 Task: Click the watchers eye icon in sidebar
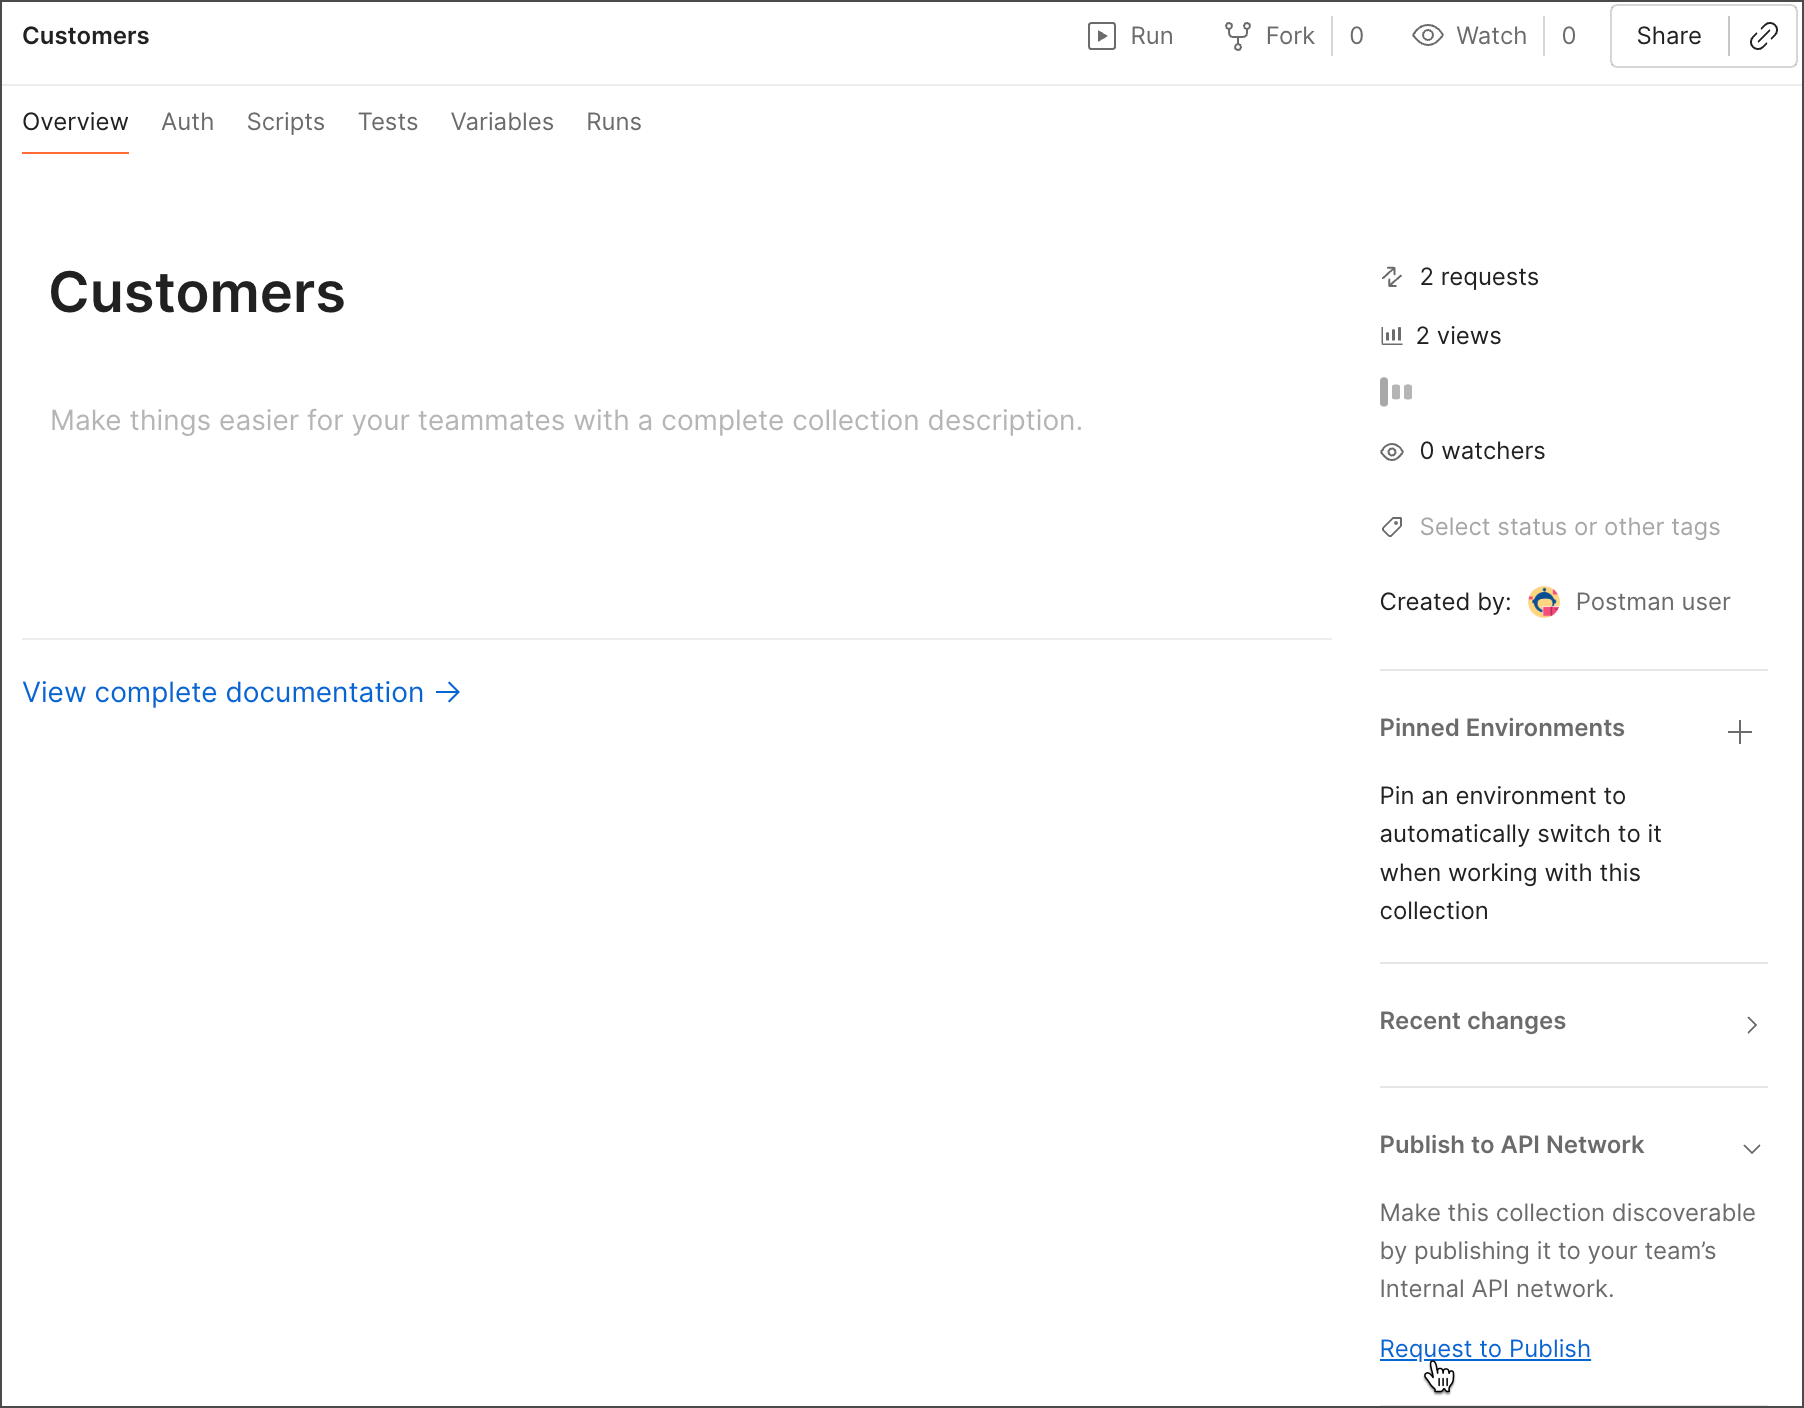[x=1392, y=452]
